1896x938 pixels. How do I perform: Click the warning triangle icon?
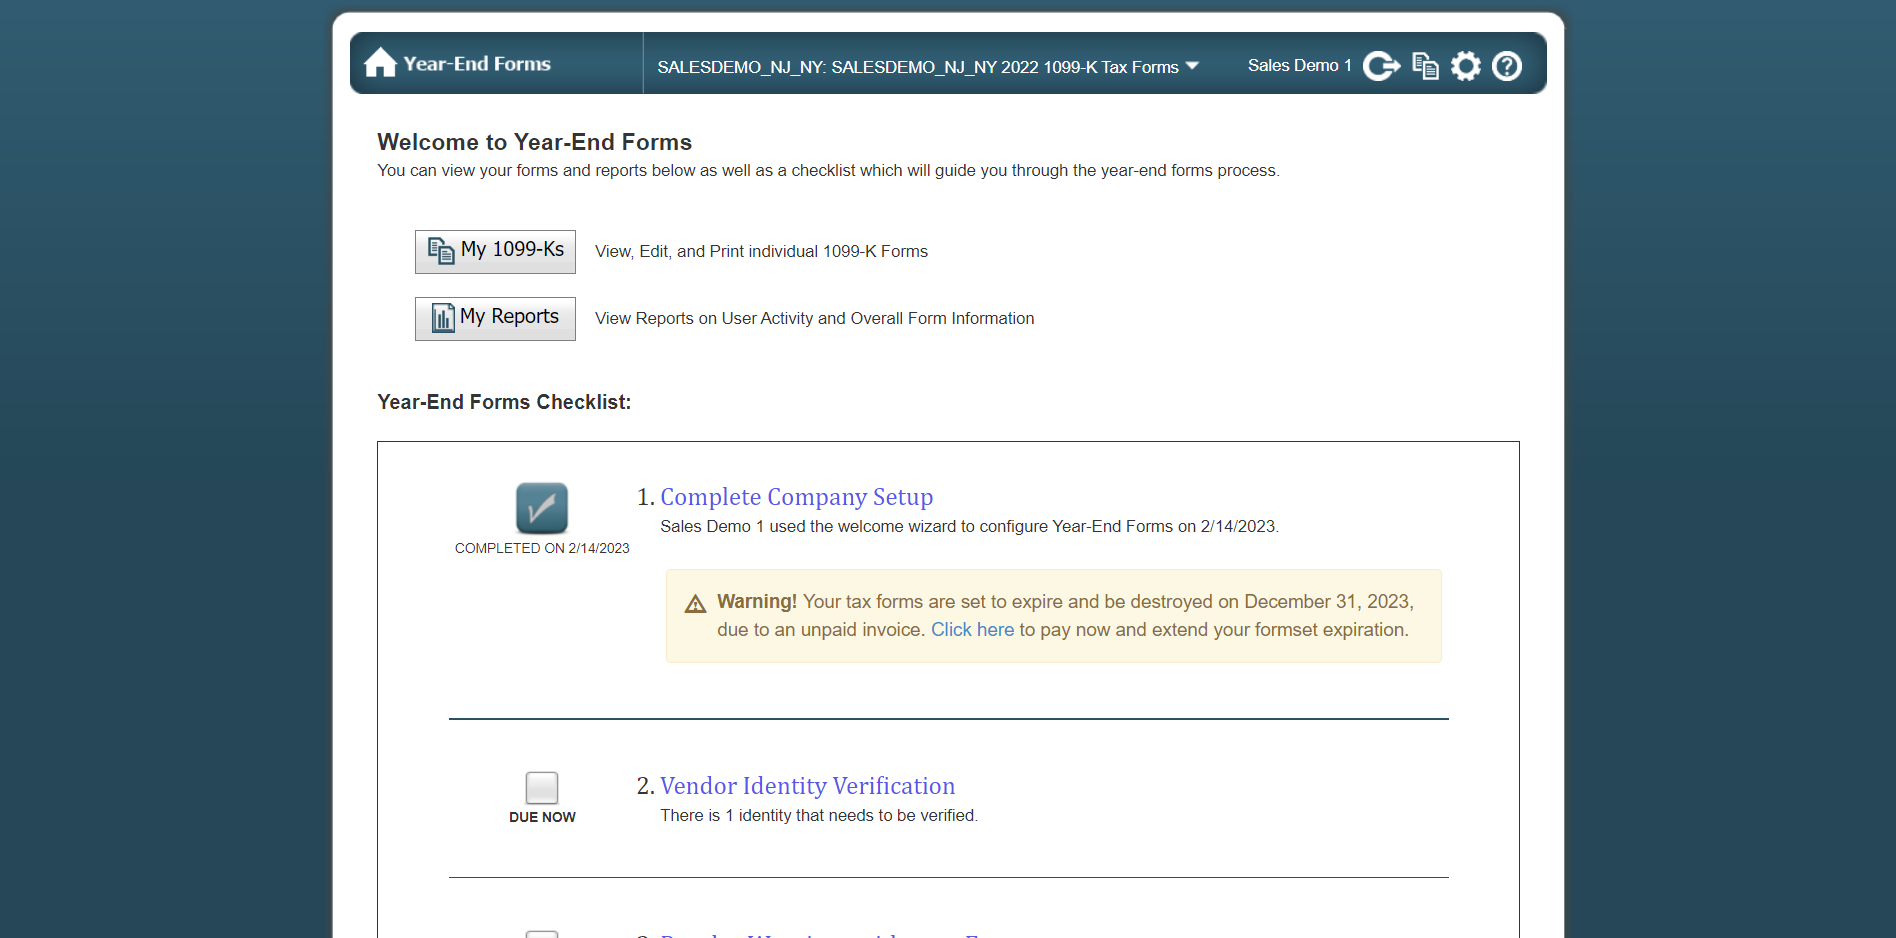(695, 604)
